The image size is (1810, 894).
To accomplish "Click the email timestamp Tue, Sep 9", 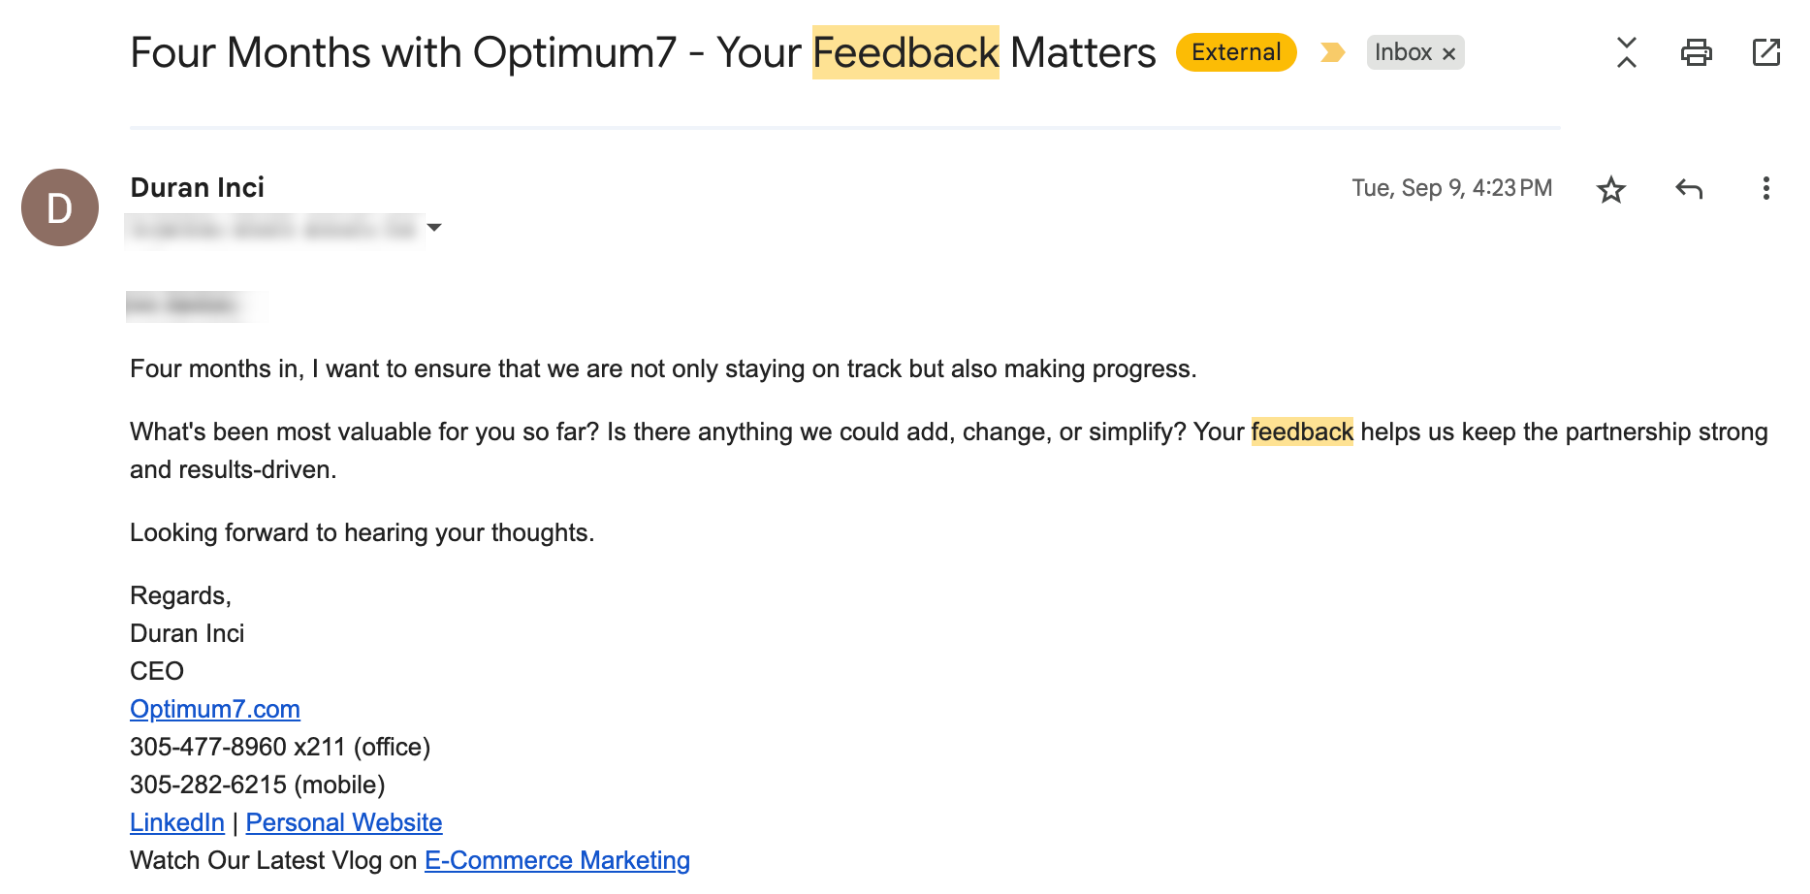I will tap(1451, 188).
